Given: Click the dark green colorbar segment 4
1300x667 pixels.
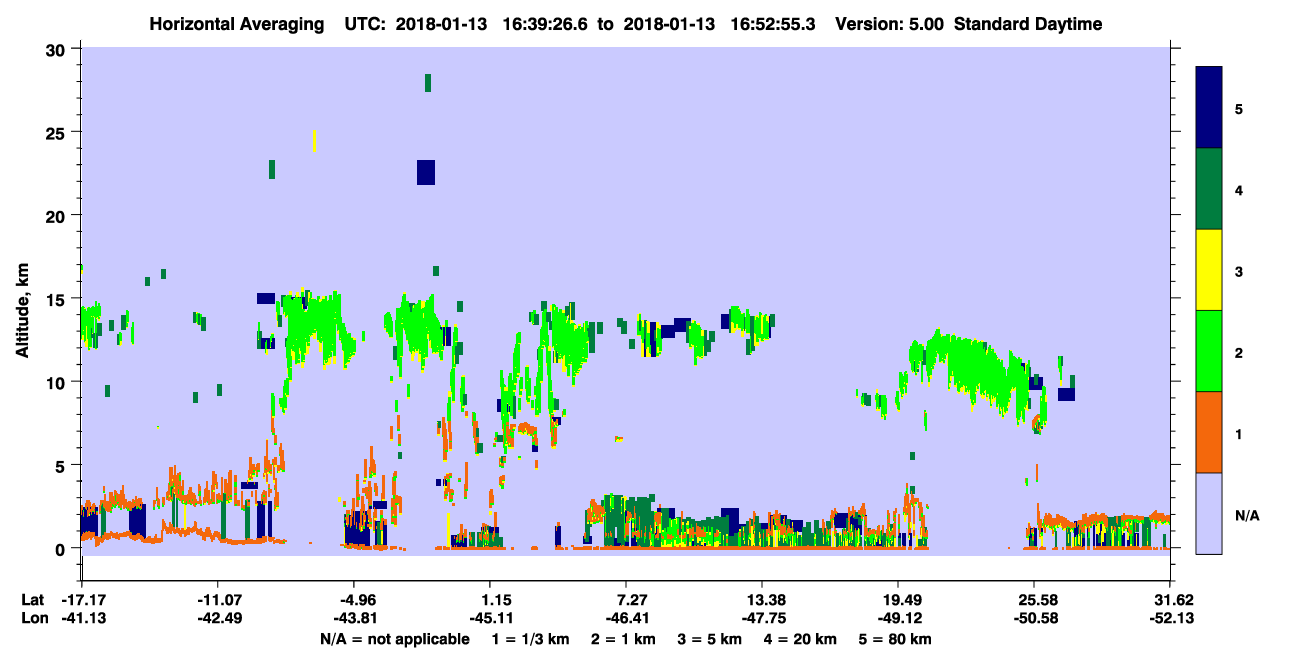Looking at the screenshot, I should coord(1209,189).
